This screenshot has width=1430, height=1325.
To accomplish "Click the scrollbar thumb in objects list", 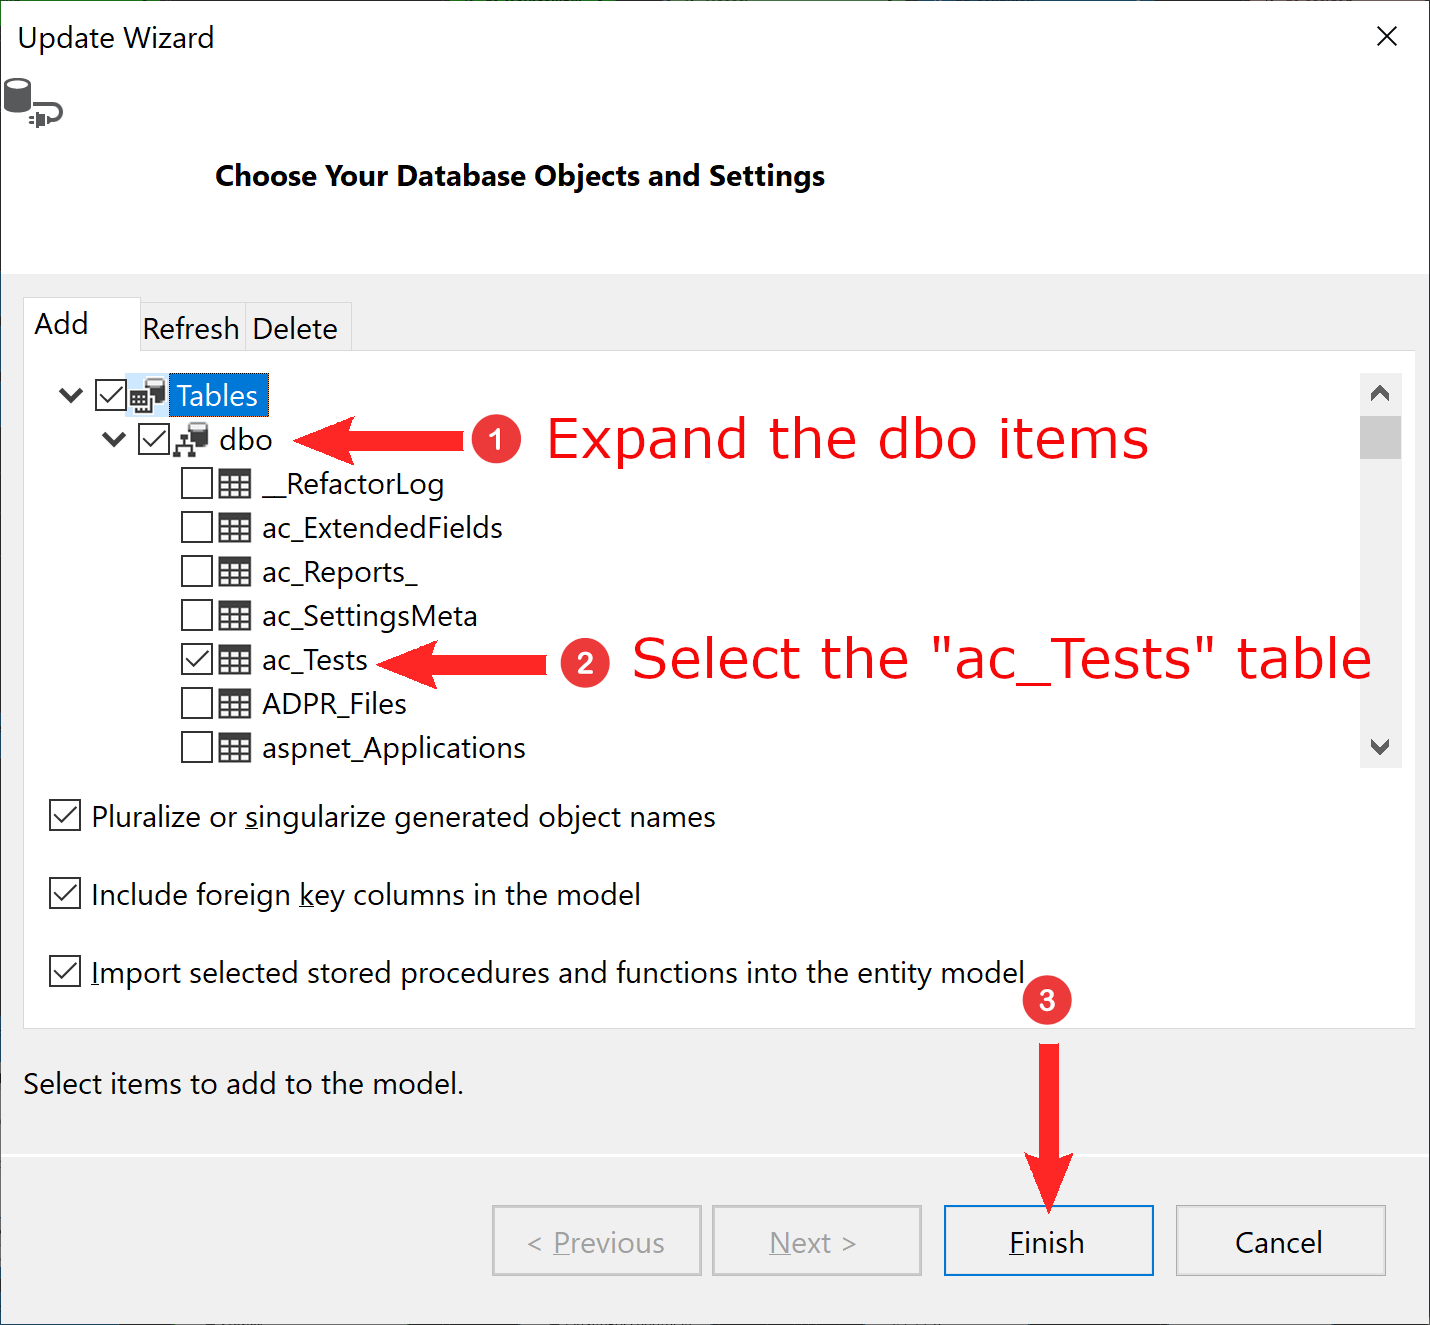I will pos(1380,437).
